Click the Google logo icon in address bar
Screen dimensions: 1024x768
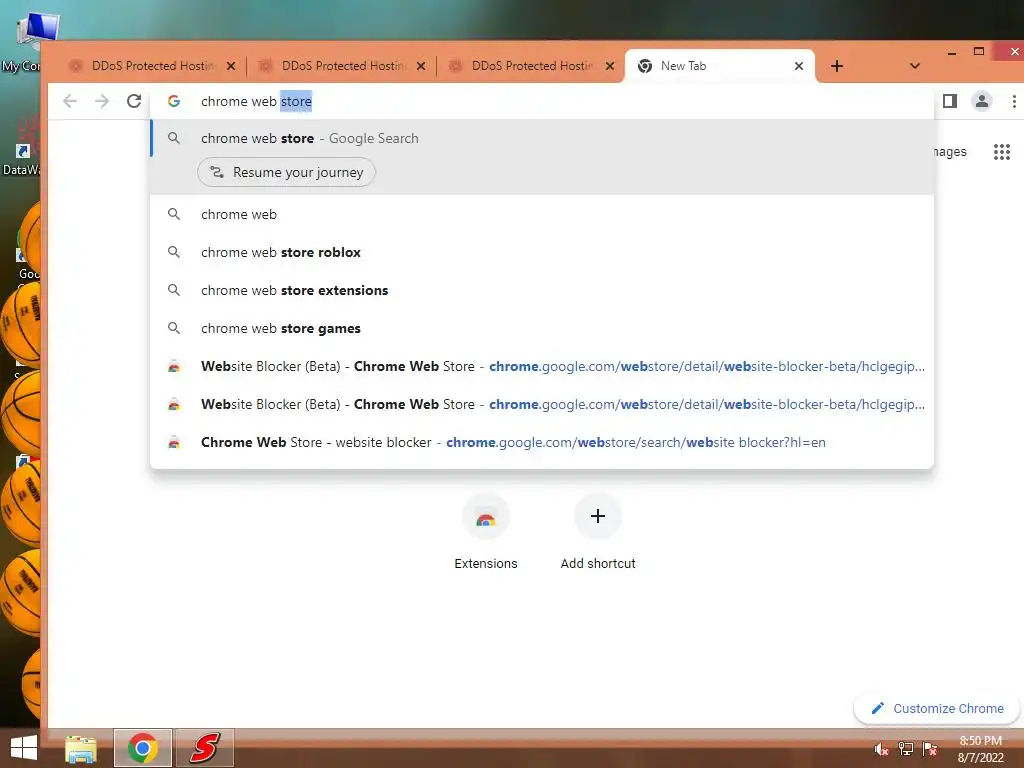click(174, 101)
